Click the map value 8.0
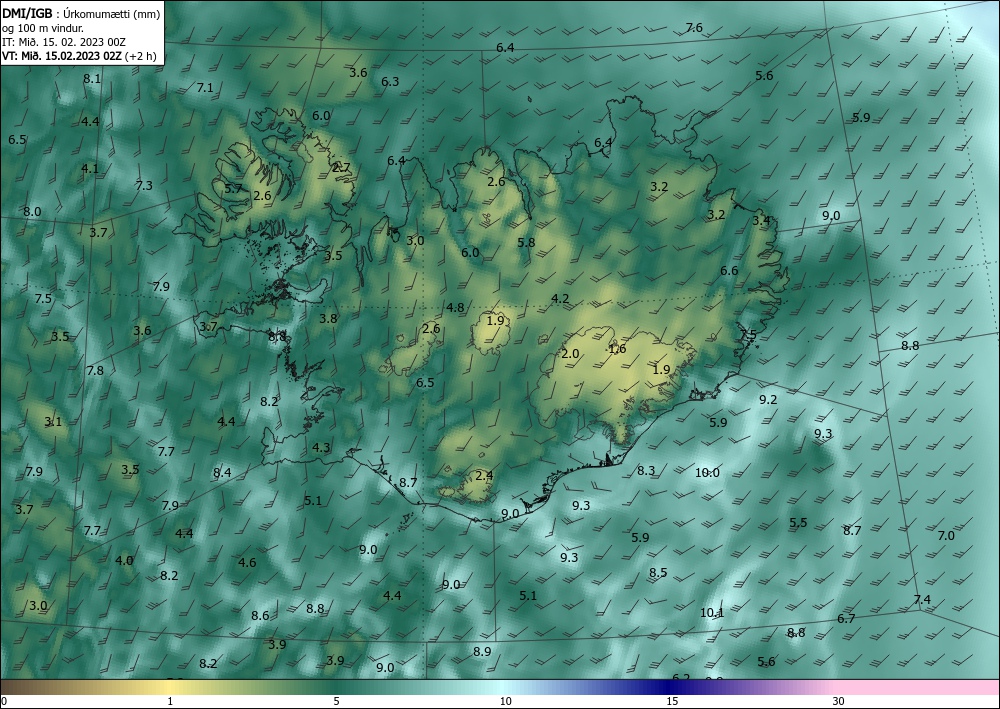1000x709 pixels. point(32,212)
